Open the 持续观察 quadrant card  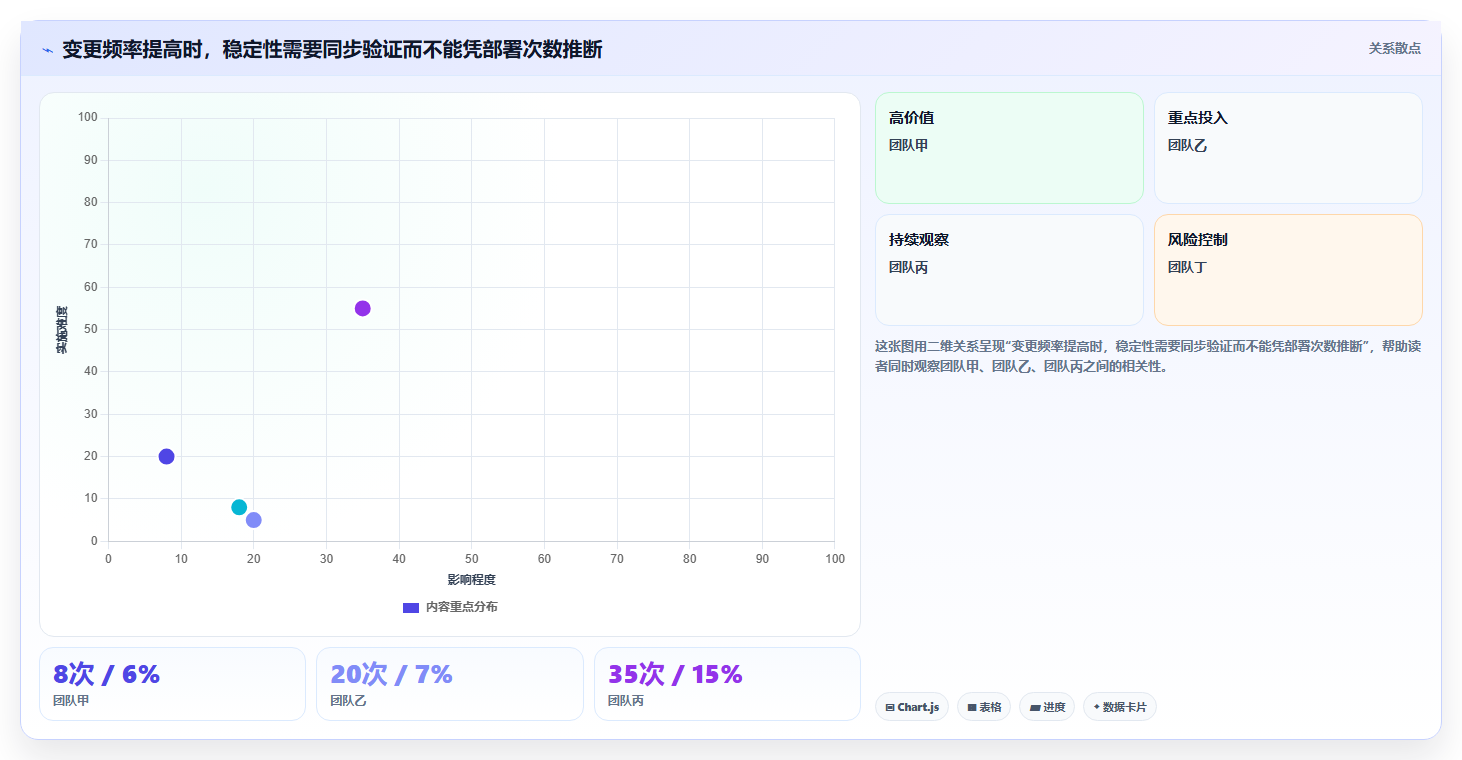click(x=1009, y=270)
